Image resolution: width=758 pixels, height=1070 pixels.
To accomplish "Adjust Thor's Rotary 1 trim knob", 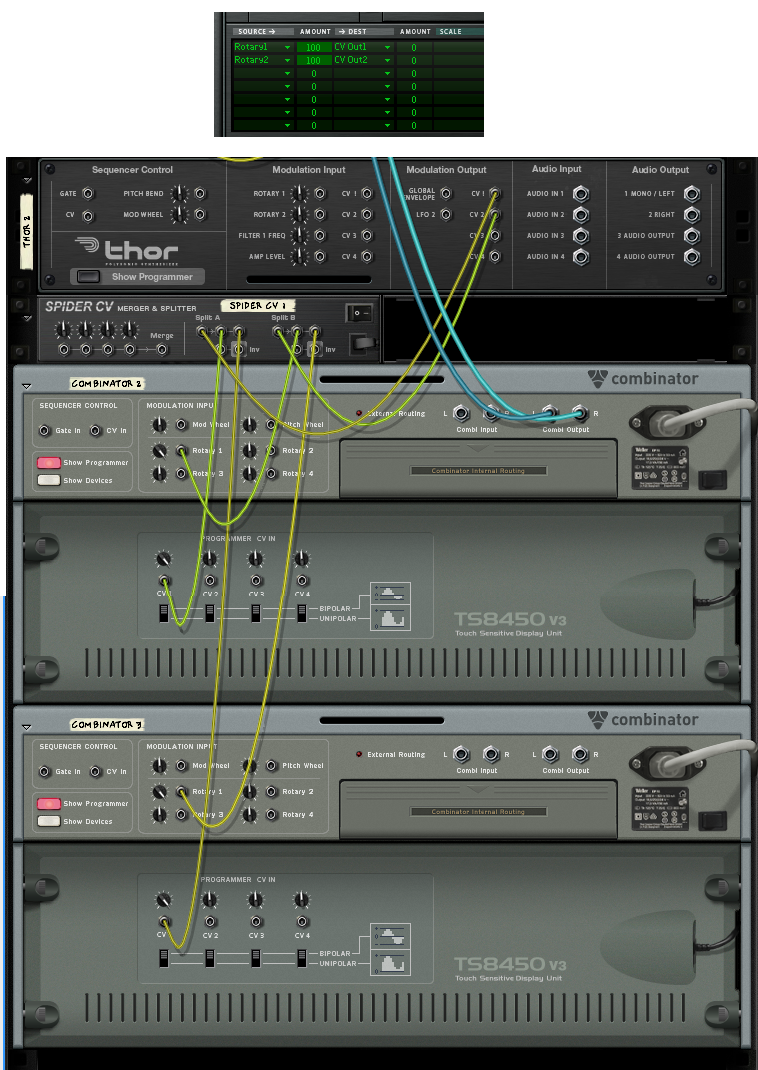I will click(x=299, y=194).
